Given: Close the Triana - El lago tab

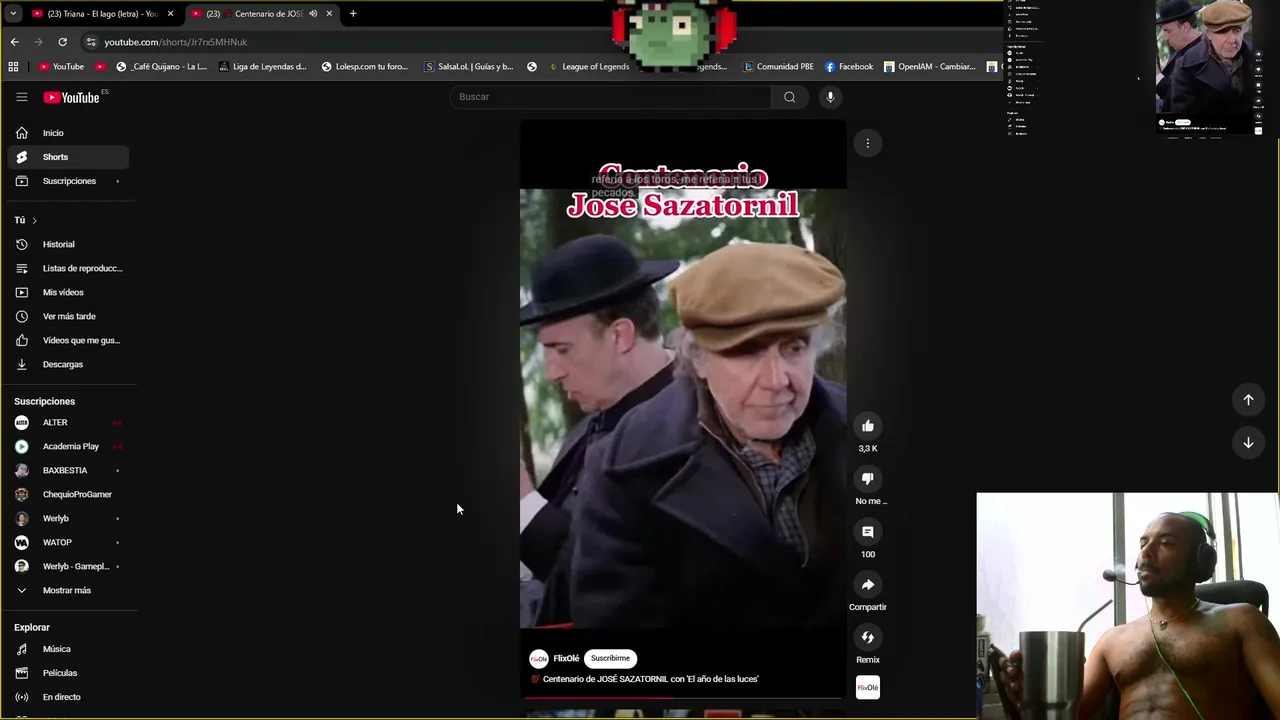Looking at the screenshot, I should [x=171, y=14].
